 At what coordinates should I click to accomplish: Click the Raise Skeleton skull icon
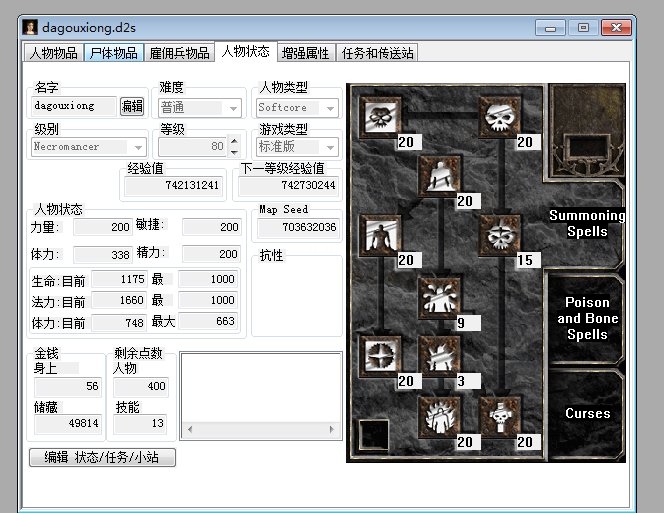pyautogui.click(x=500, y=117)
